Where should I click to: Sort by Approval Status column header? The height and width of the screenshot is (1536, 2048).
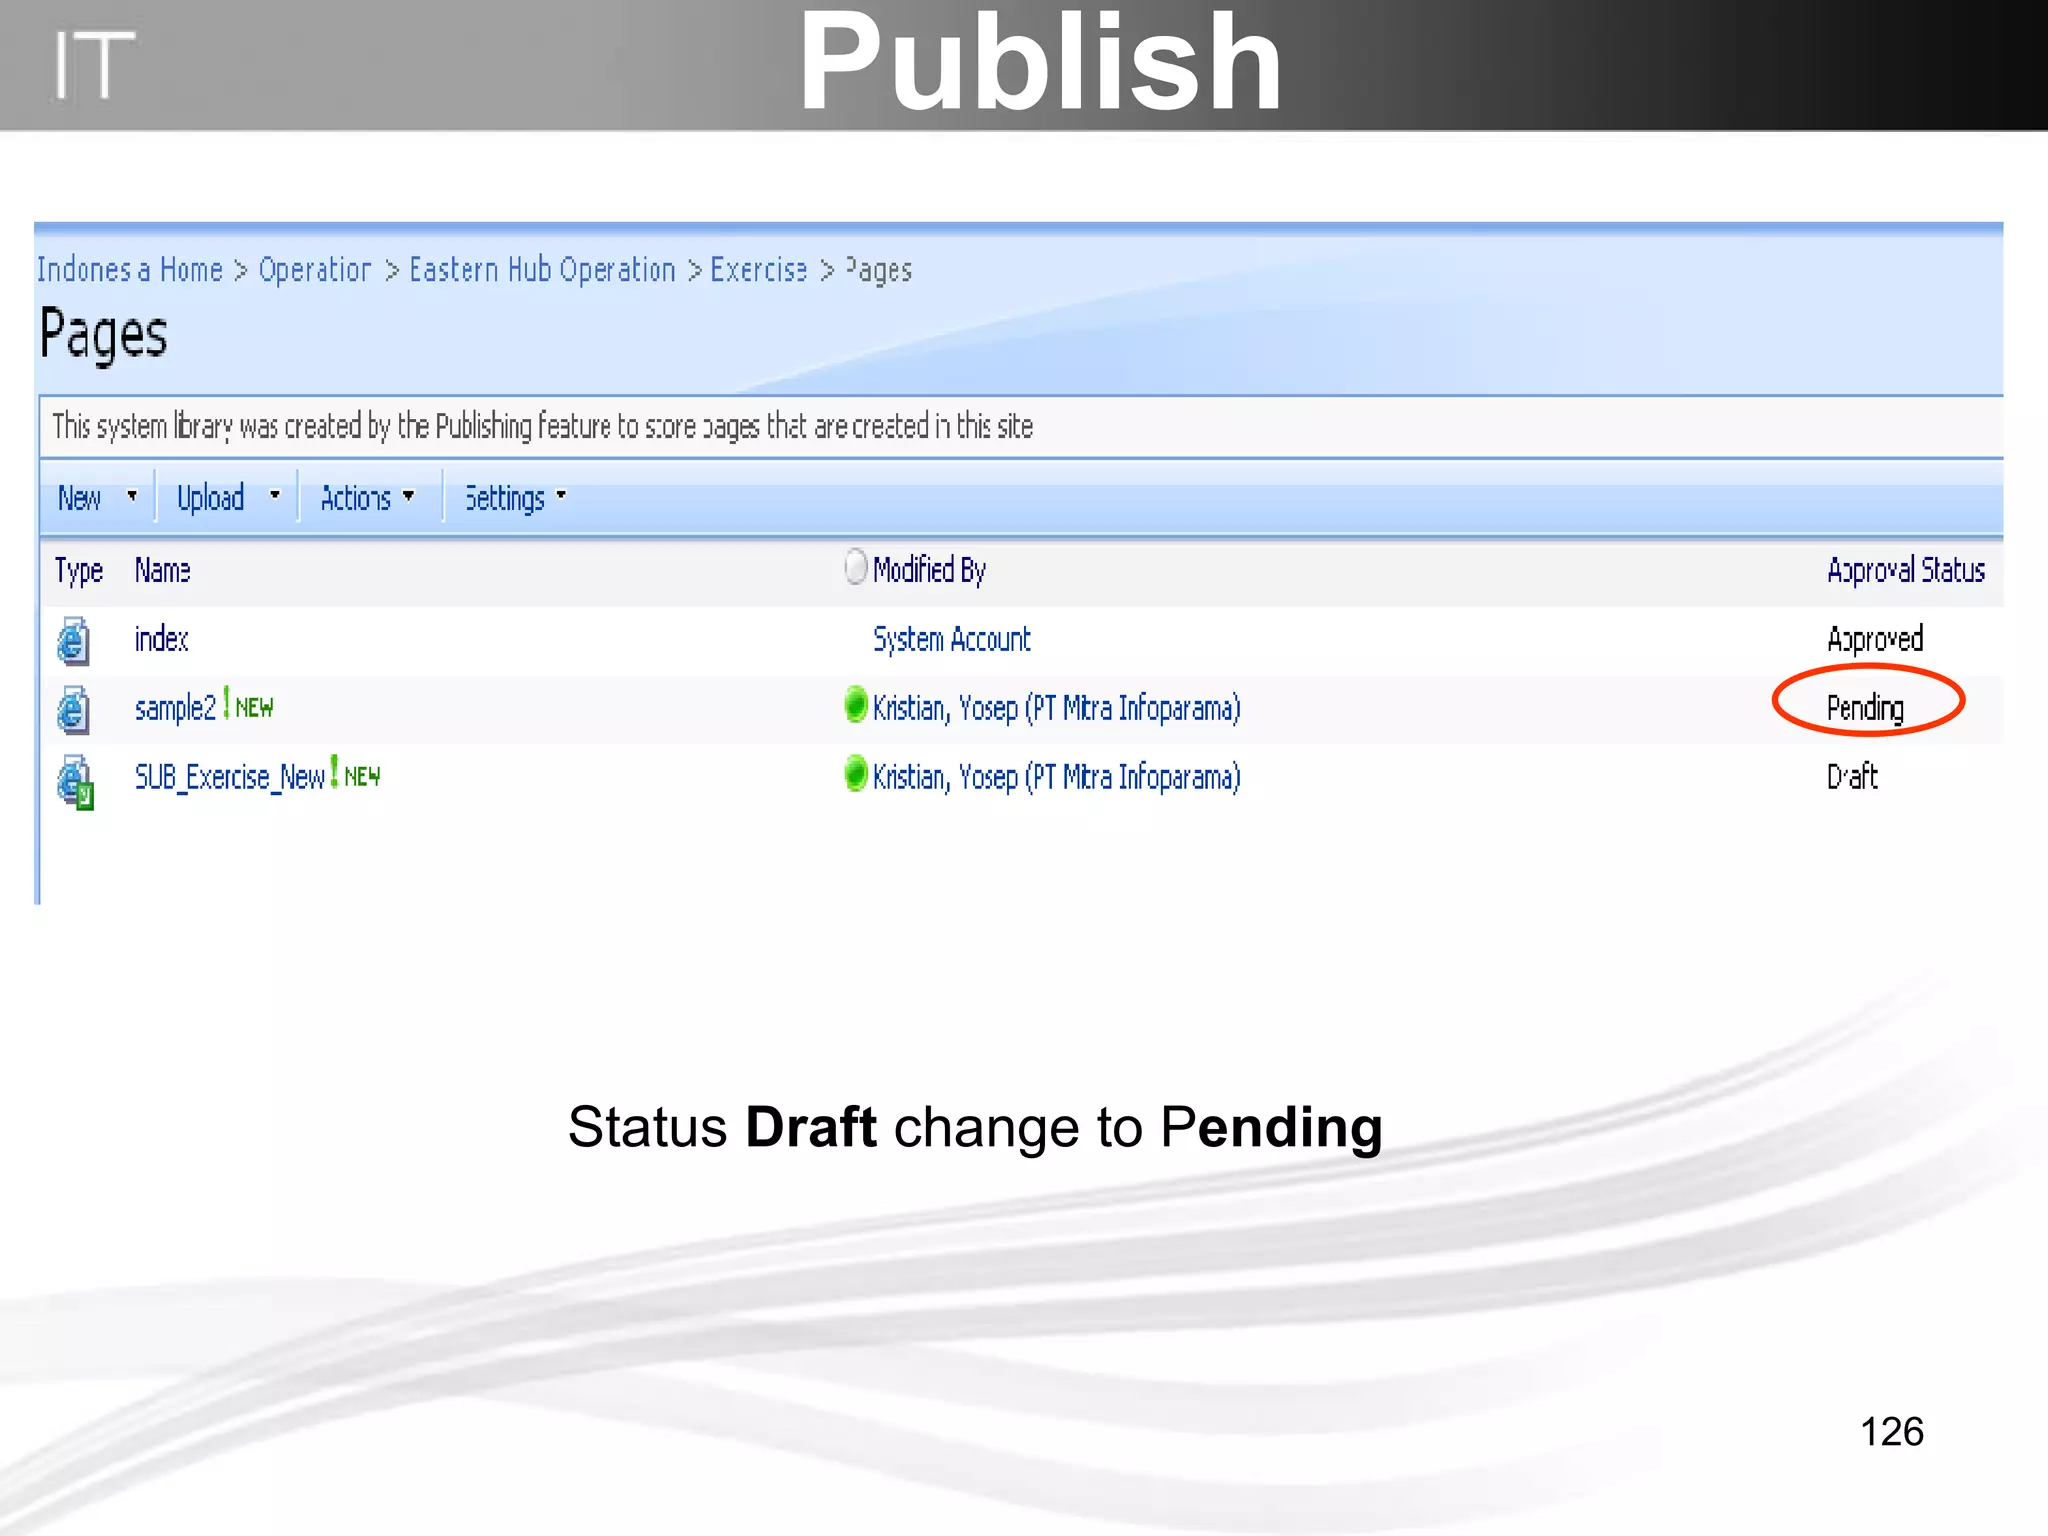point(1906,570)
